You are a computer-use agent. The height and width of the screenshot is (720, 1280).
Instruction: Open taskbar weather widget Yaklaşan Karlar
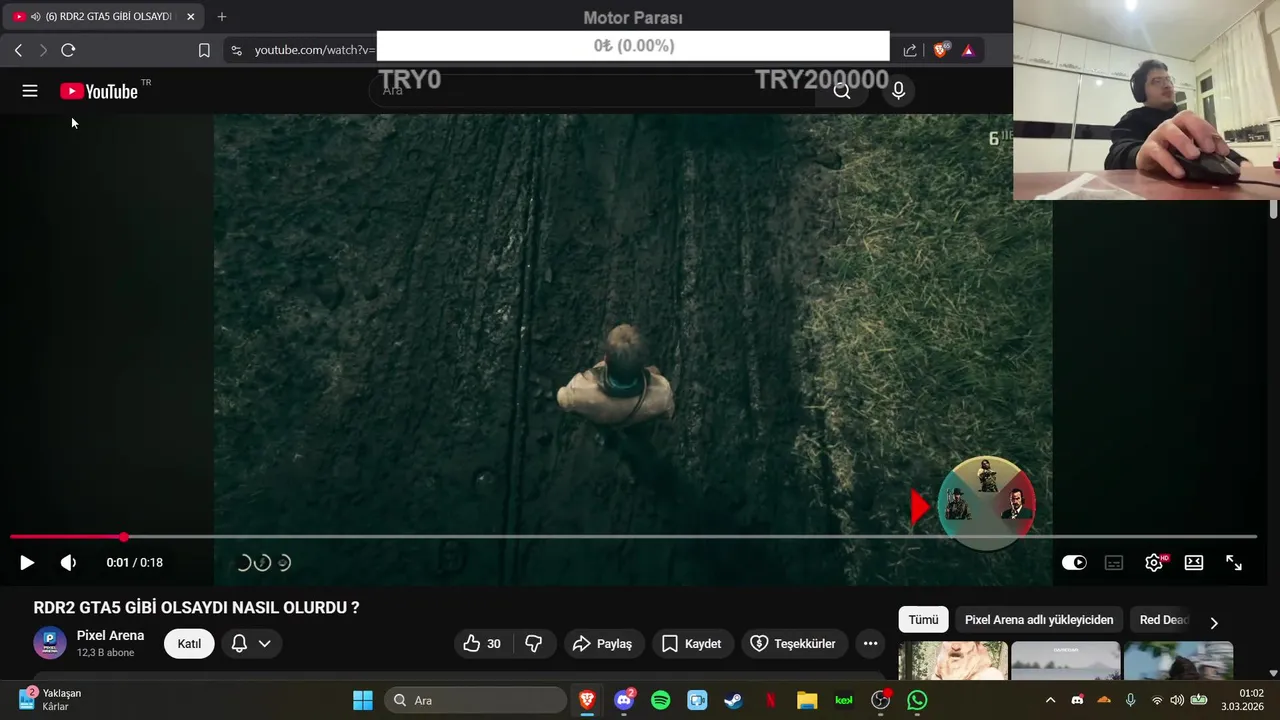50,700
